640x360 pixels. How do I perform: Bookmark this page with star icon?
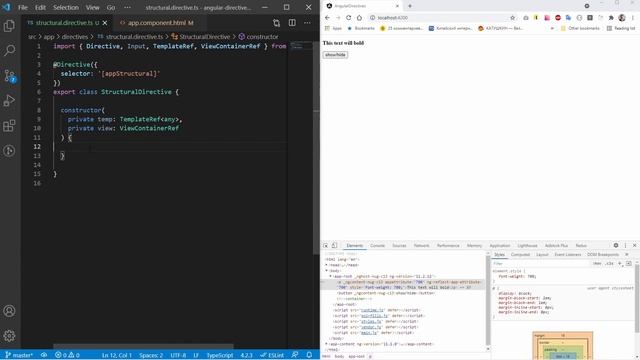(513, 18)
